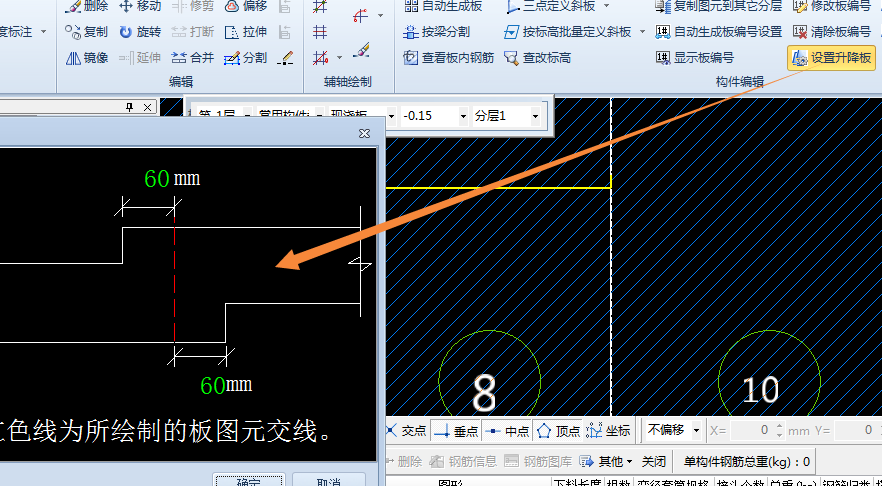Click 按梁分割 split by beam

[436, 32]
